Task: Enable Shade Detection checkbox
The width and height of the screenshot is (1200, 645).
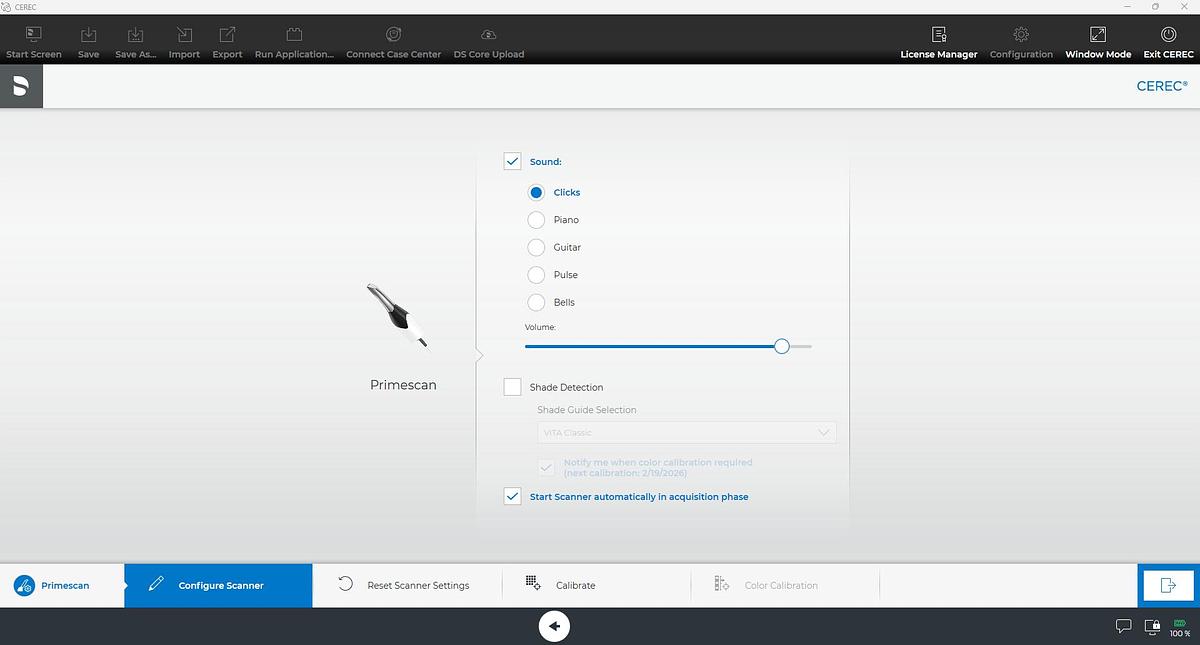Action: tap(513, 387)
